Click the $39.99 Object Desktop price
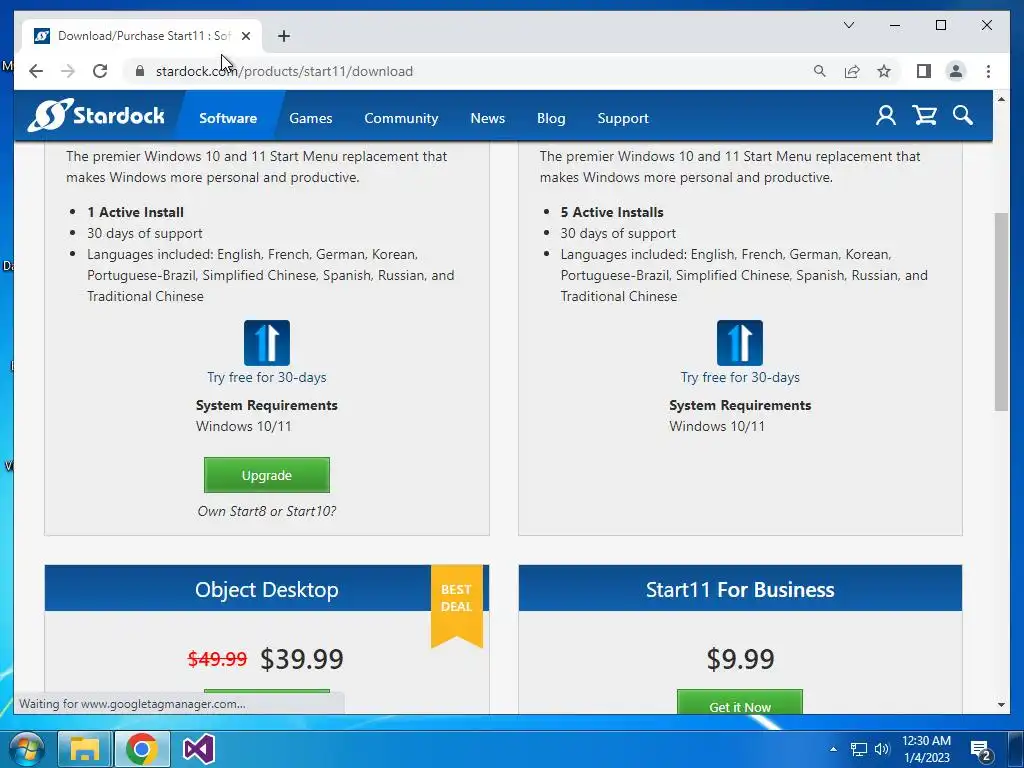This screenshot has height=768, width=1024. coord(302,658)
